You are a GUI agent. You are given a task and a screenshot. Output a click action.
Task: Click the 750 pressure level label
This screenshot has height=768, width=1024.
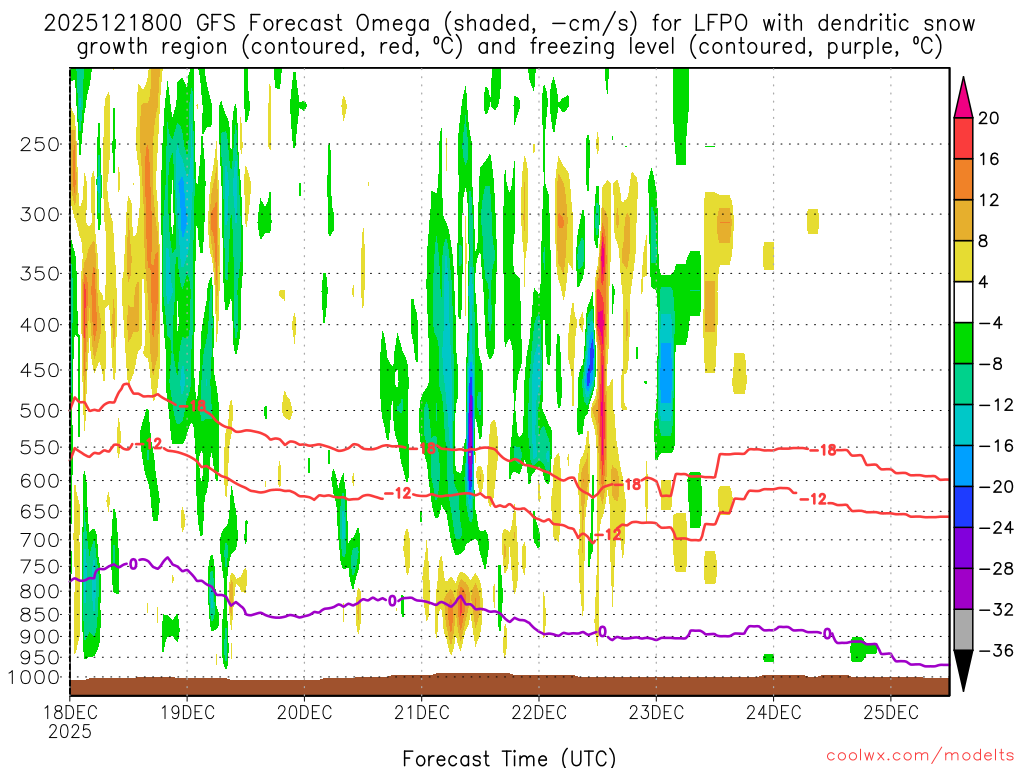point(40,567)
